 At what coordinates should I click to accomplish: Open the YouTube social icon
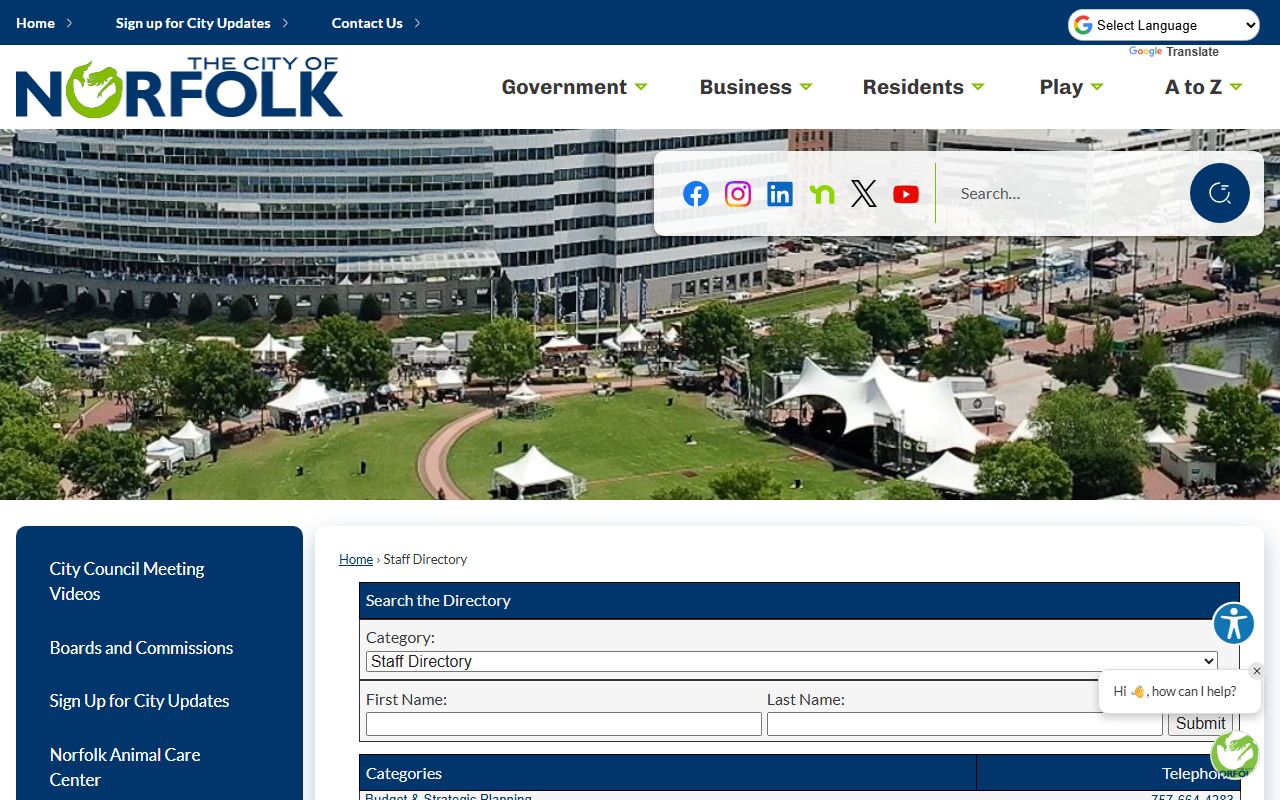pyautogui.click(x=906, y=194)
